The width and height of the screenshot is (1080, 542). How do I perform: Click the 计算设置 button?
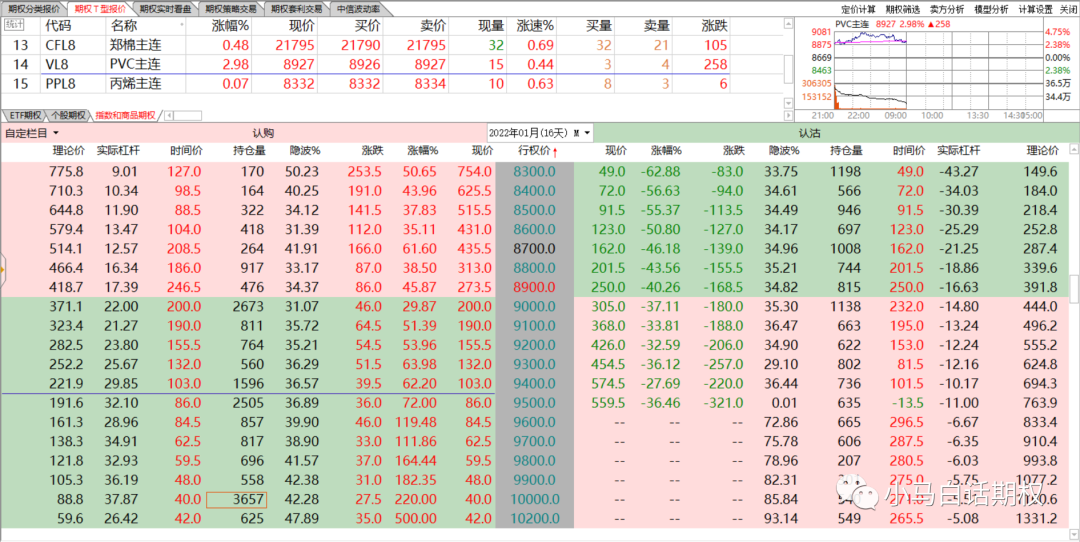[1035, 8]
